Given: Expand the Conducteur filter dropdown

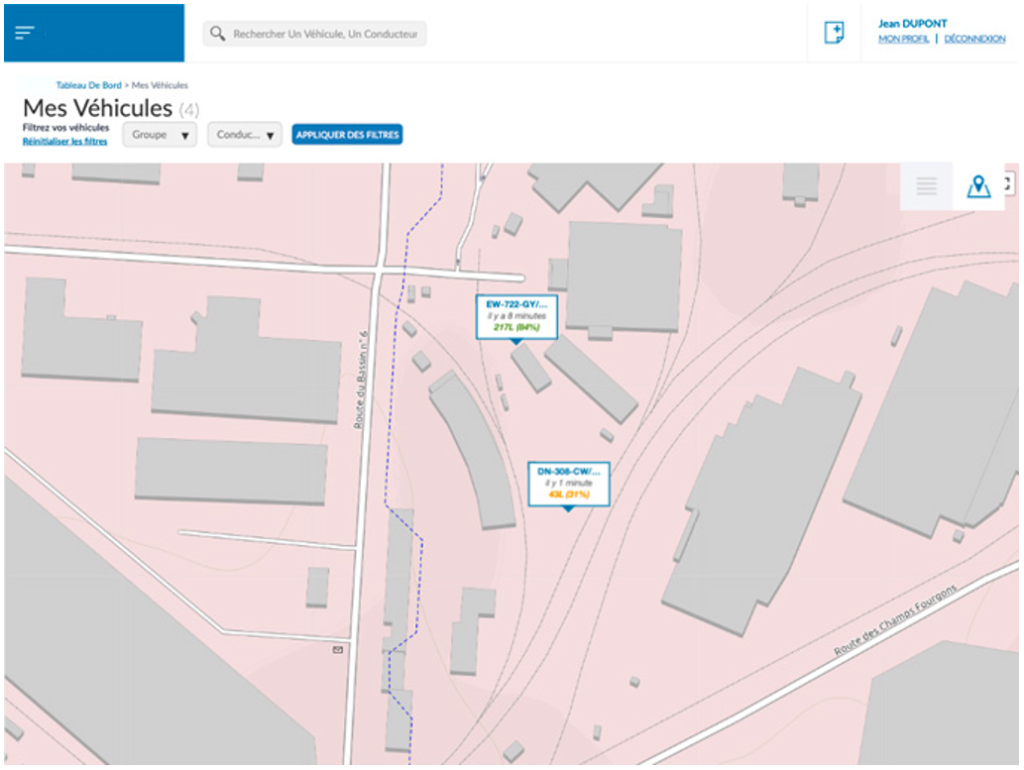Looking at the screenshot, I should tap(245, 135).
